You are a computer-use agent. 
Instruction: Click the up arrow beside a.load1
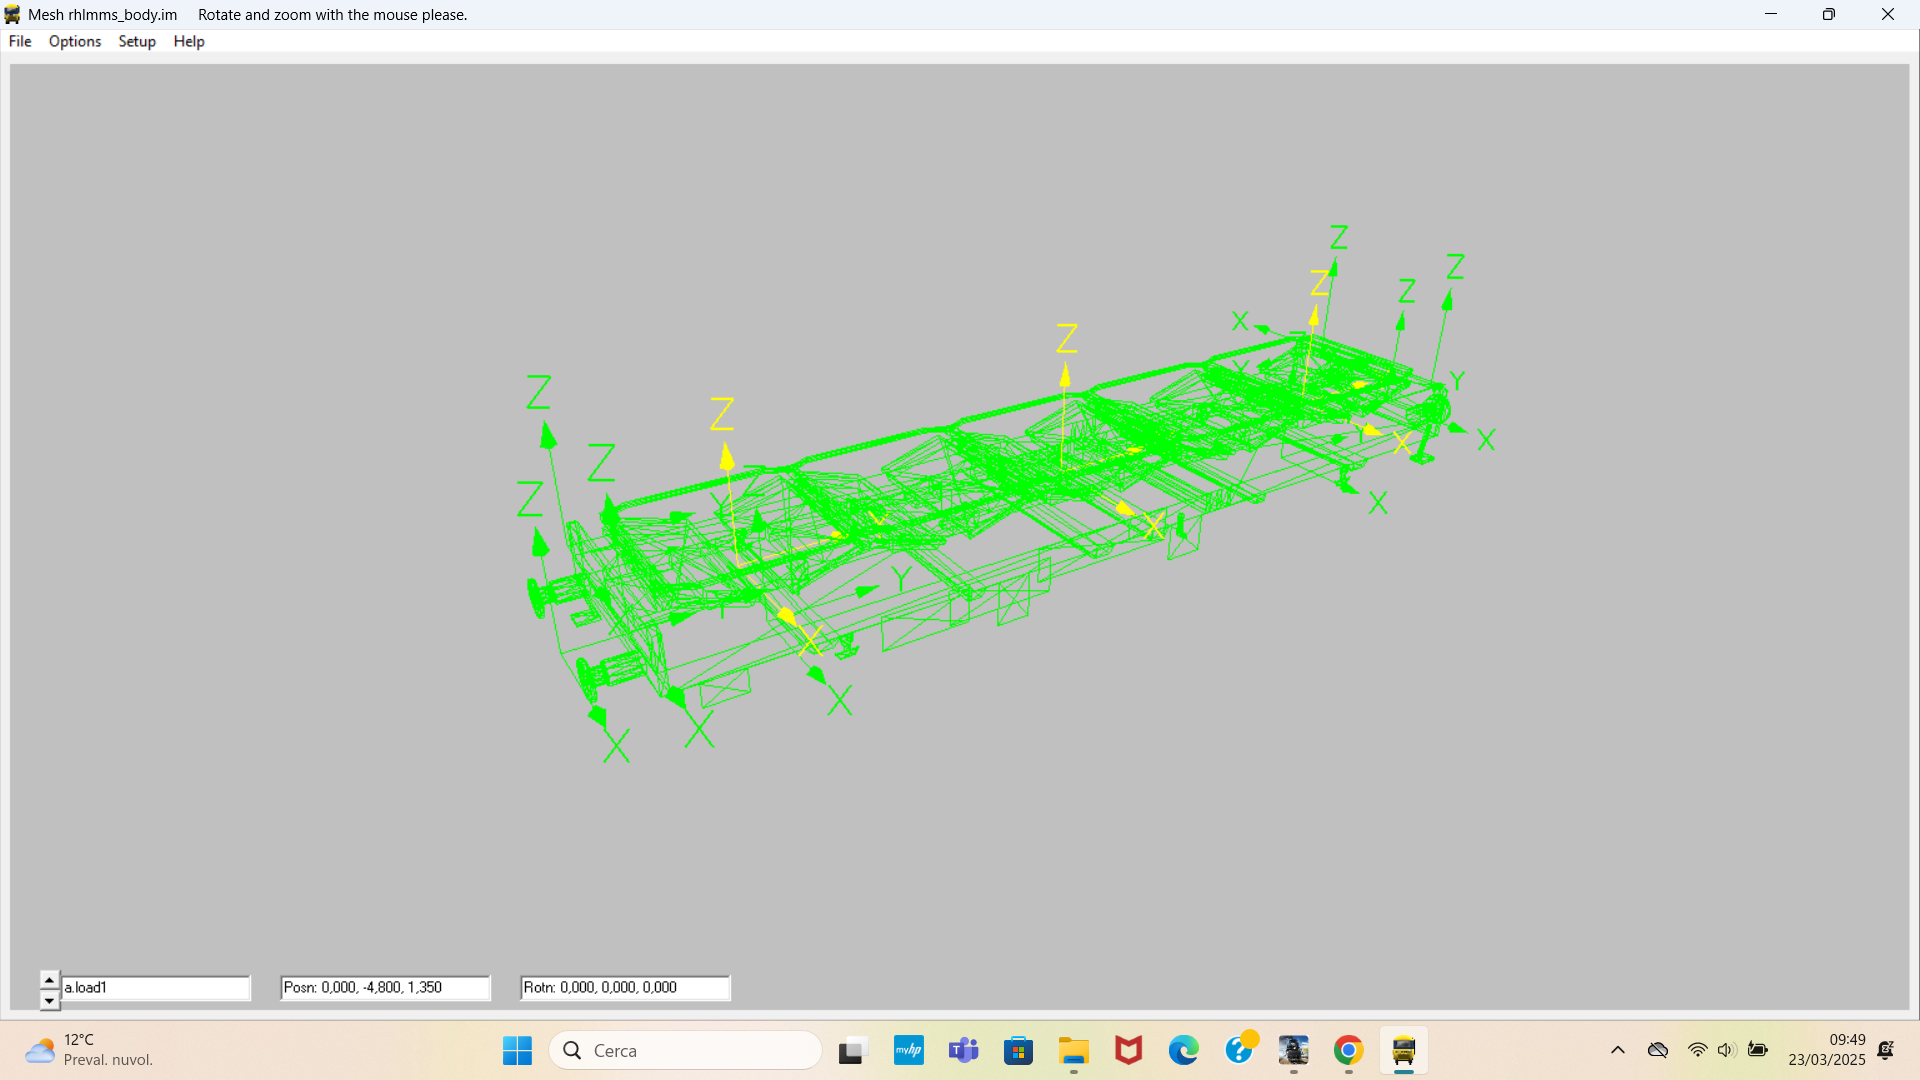coord(49,979)
